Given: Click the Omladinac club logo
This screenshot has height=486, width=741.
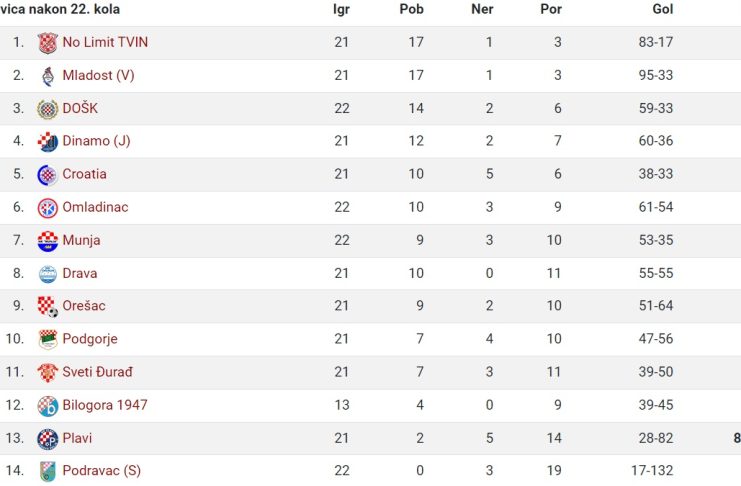Looking at the screenshot, I should click(48, 208).
